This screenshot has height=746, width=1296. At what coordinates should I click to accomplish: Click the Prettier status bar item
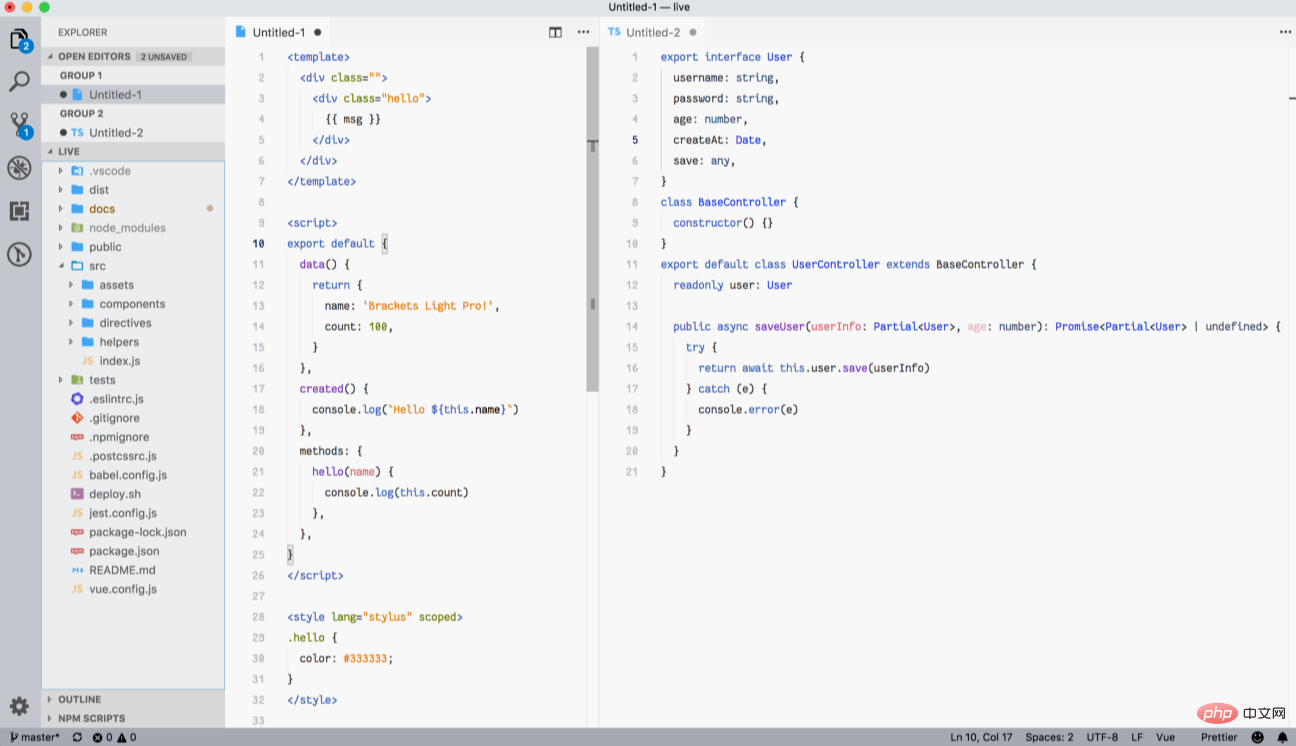(1219, 737)
